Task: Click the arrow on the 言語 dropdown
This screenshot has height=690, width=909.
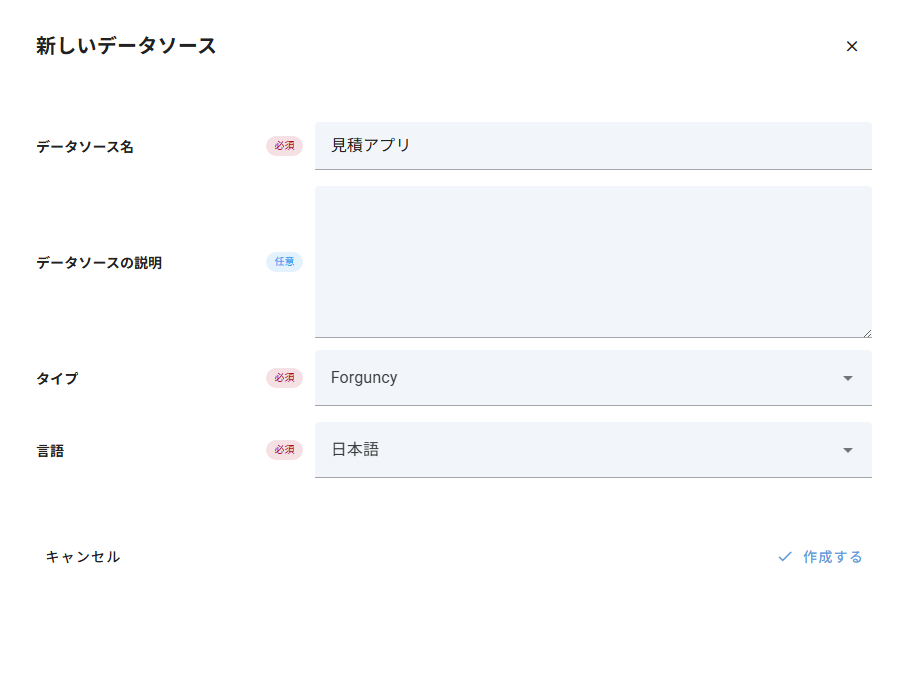Action: pyautogui.click(x=848, y=450)
